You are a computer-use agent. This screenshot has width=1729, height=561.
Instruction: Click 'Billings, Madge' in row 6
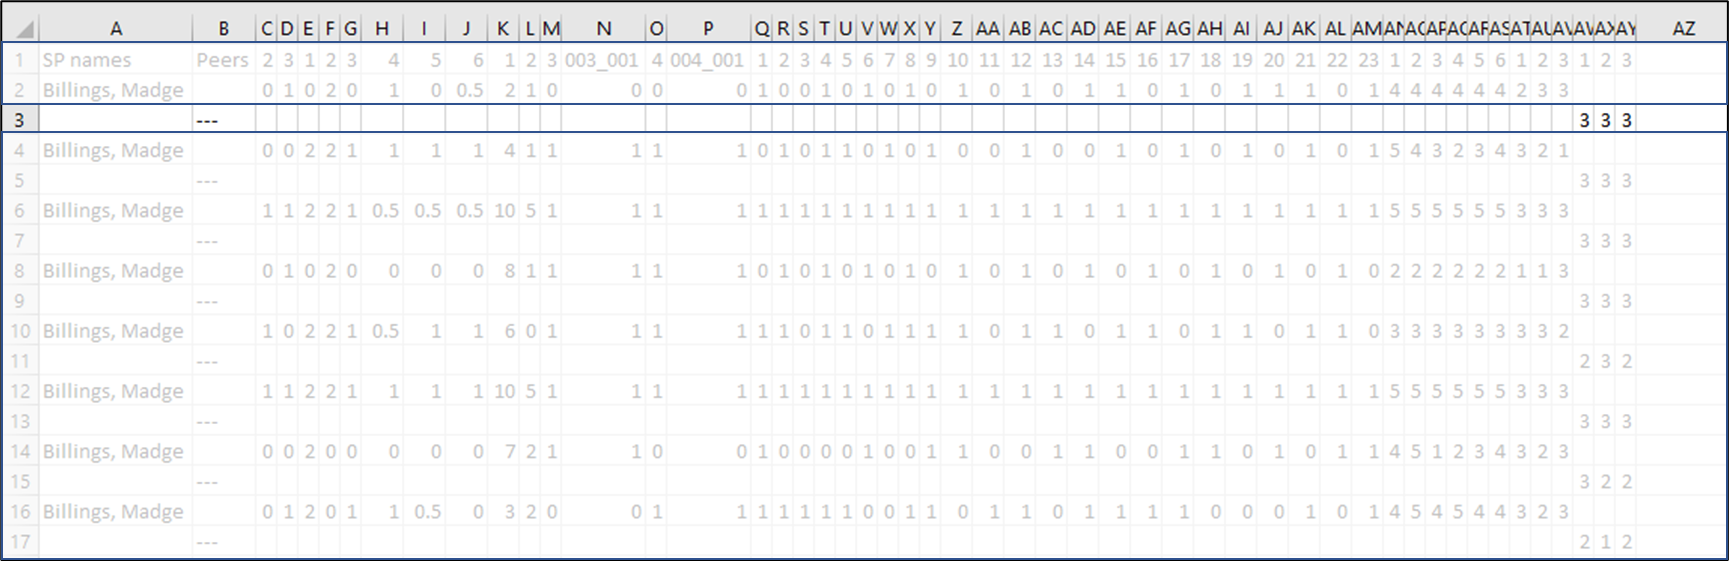point(113,211)
